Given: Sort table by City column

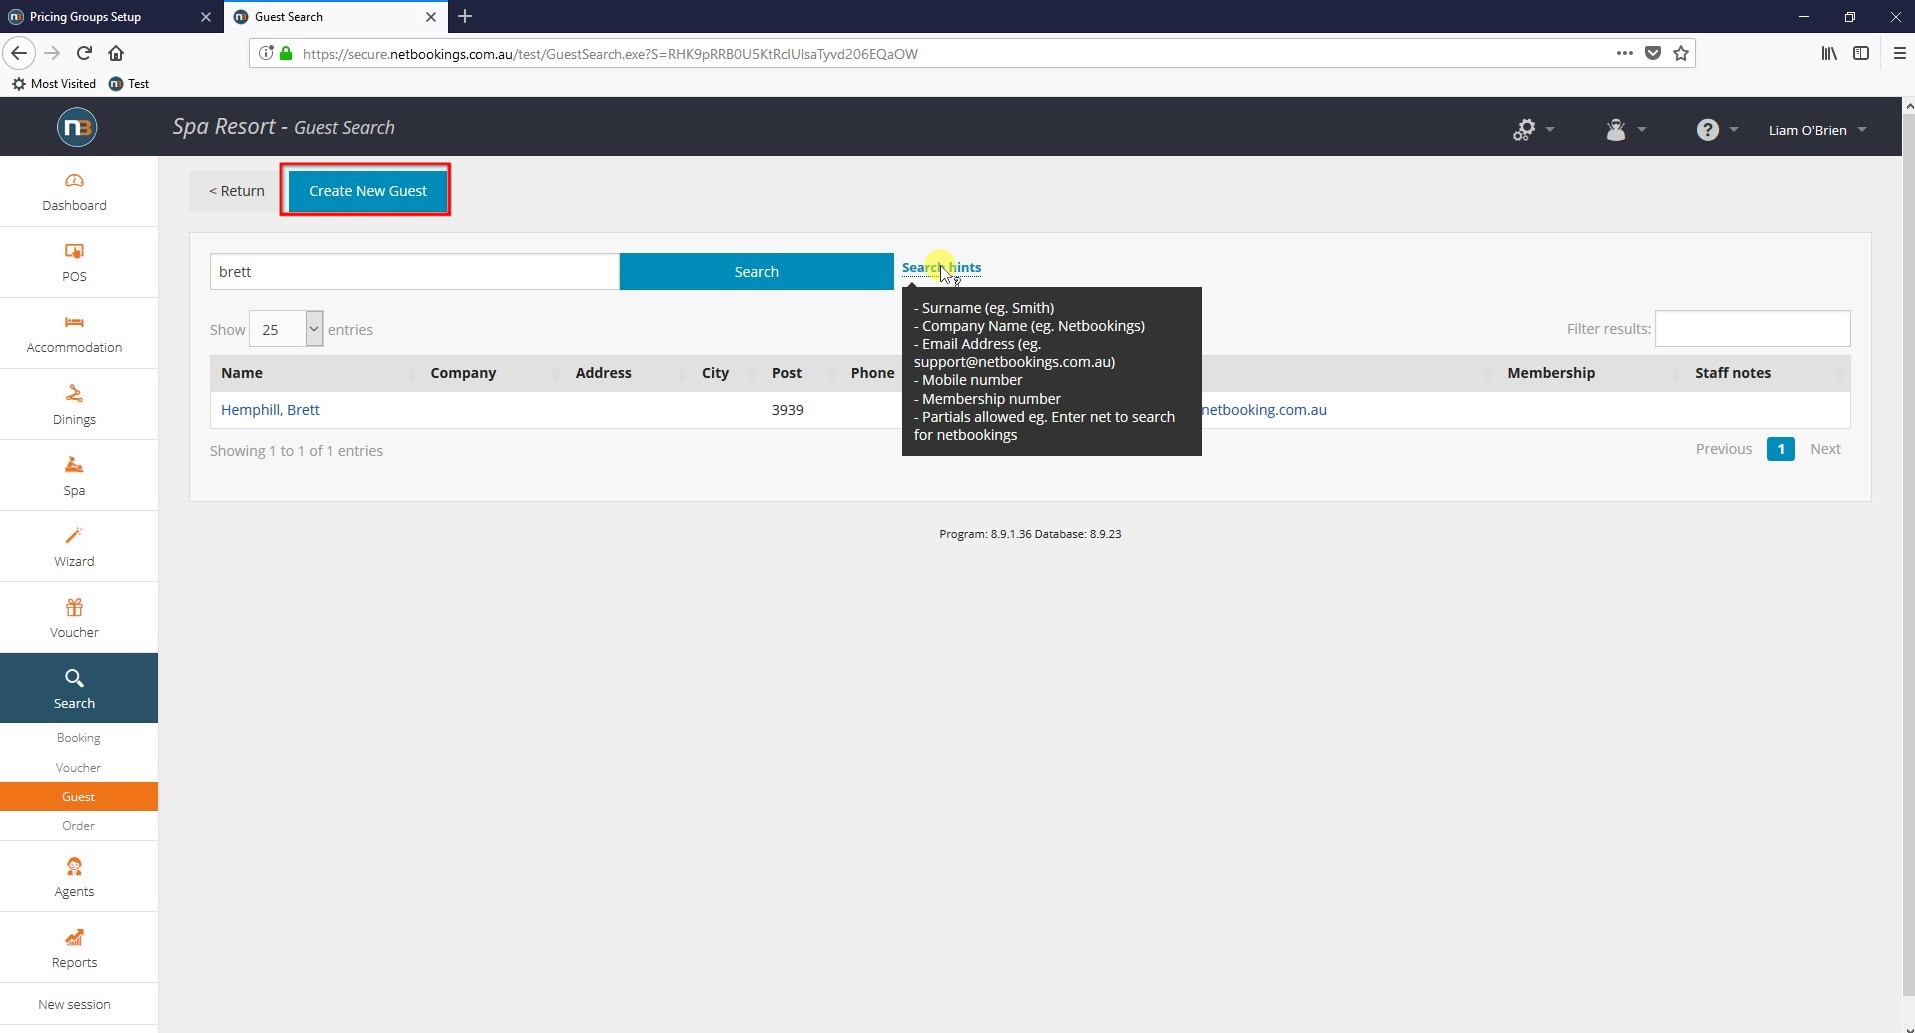Looking at the screenshot, I should pos(727,373).
